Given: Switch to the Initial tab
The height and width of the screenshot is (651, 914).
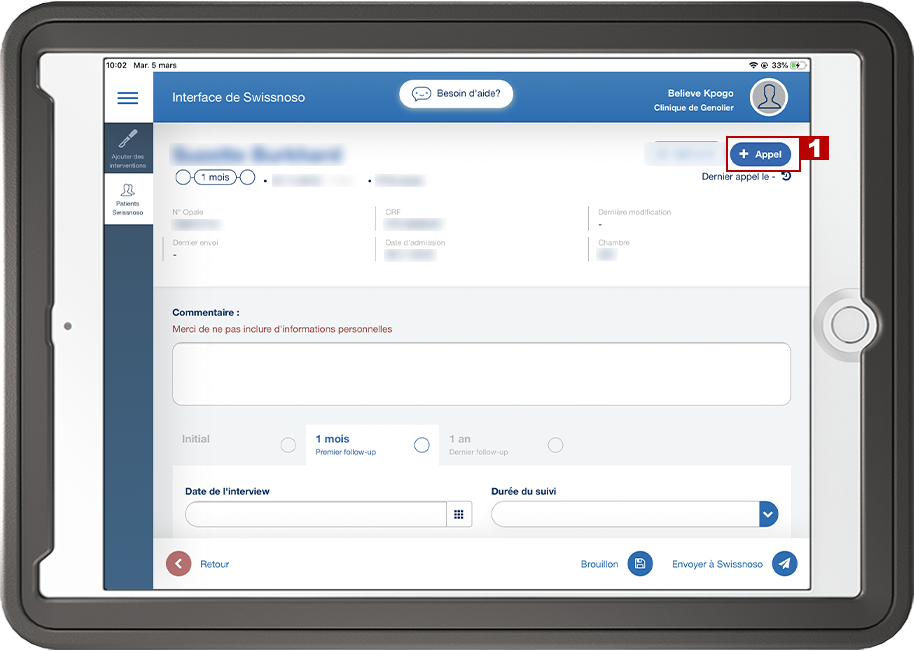Looking at the screenshot, I should (x=239, y=445).
